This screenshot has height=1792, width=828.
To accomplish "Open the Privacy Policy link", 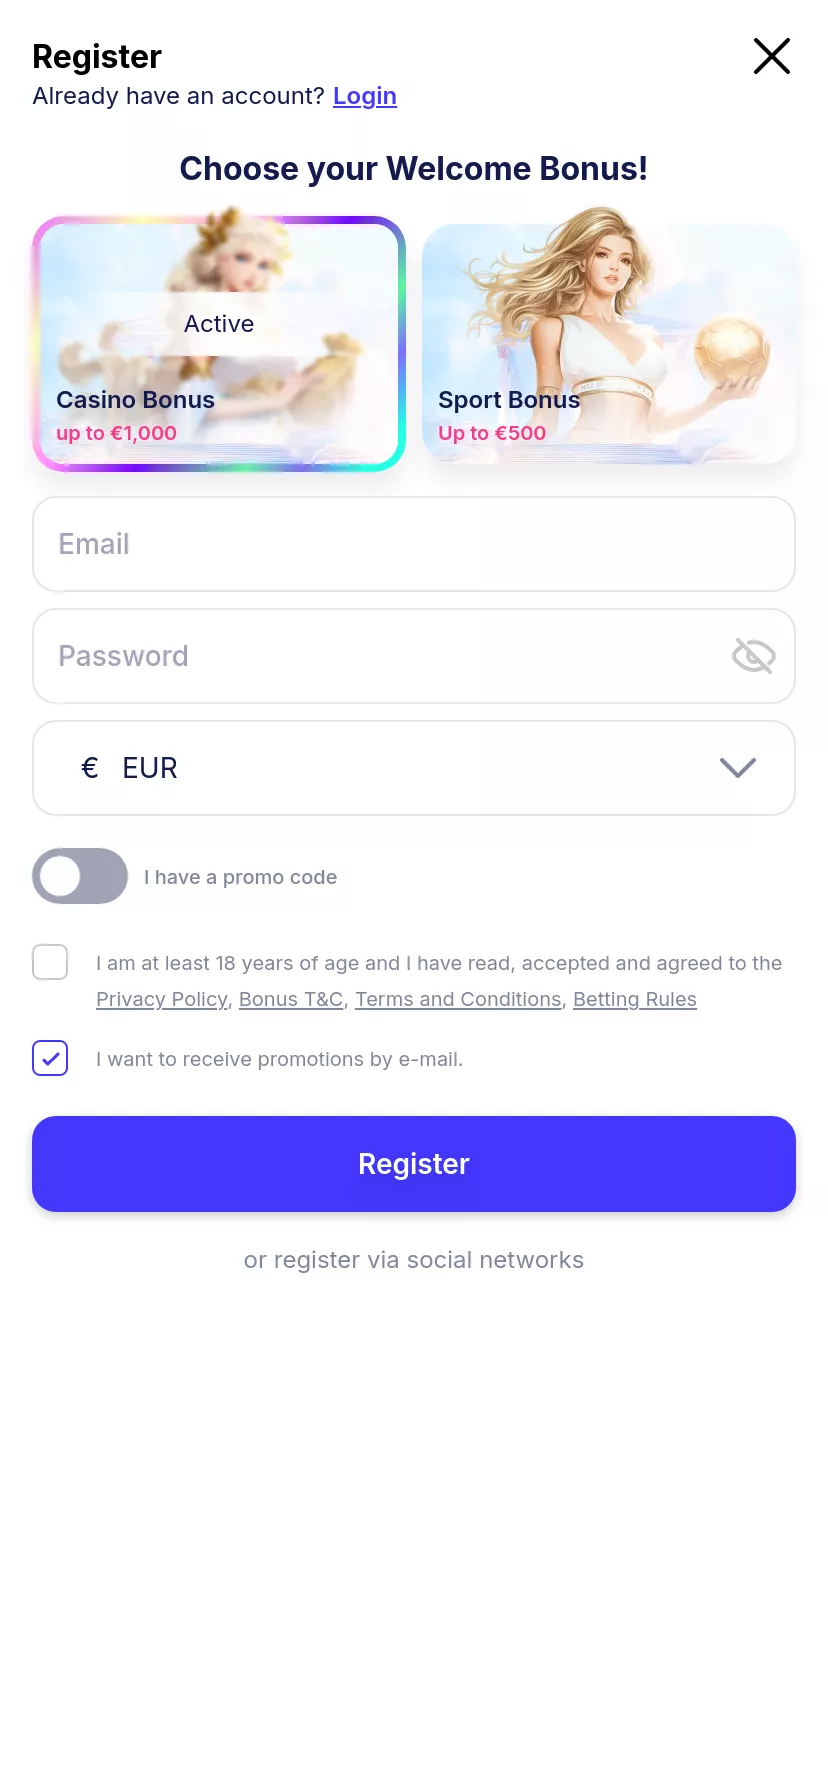I will click(x=162, y=999).
